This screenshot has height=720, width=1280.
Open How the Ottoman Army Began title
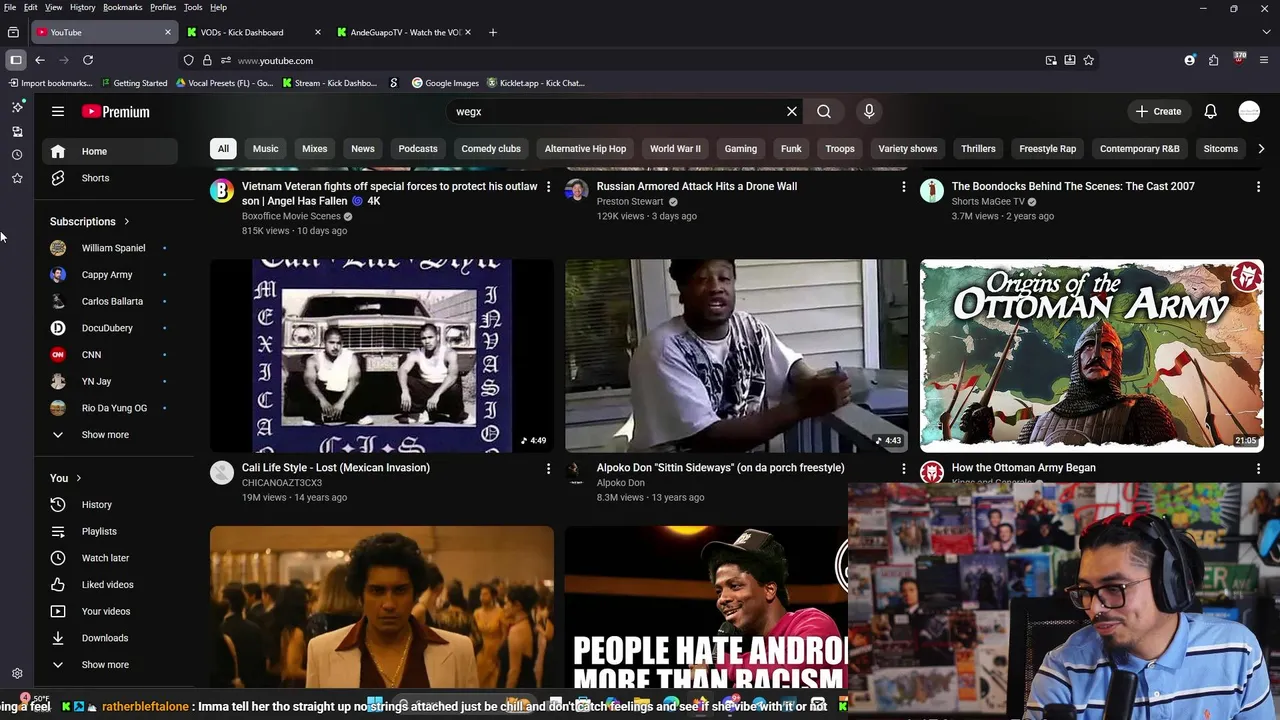click(x=1023, y=468)
